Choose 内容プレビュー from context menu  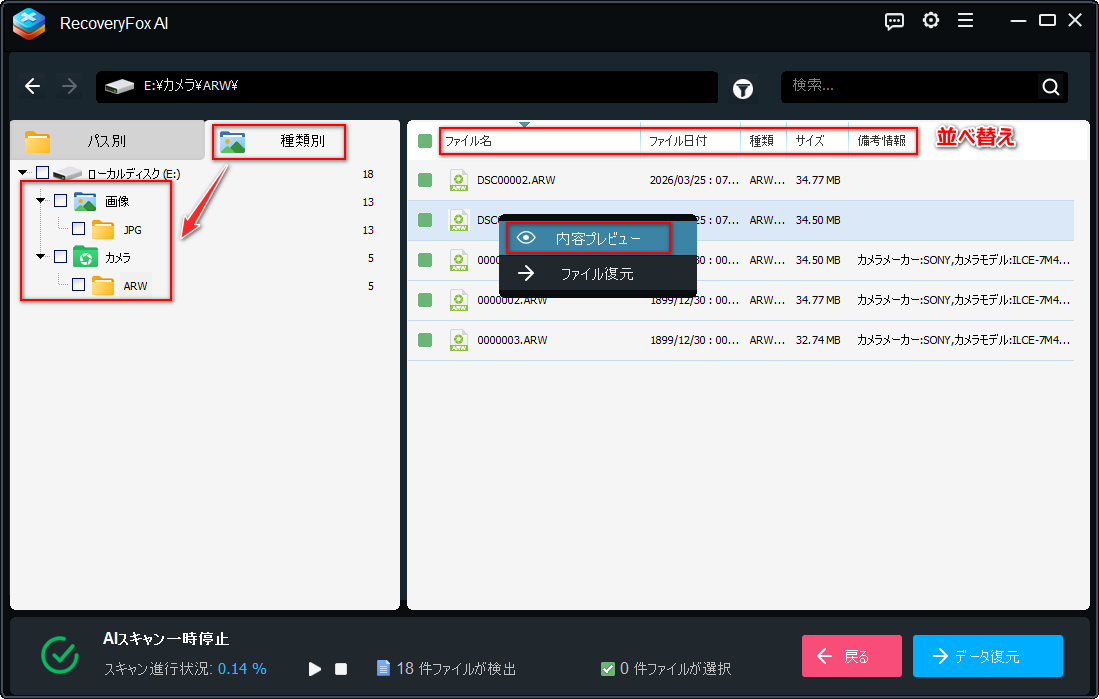coord(598,238)
